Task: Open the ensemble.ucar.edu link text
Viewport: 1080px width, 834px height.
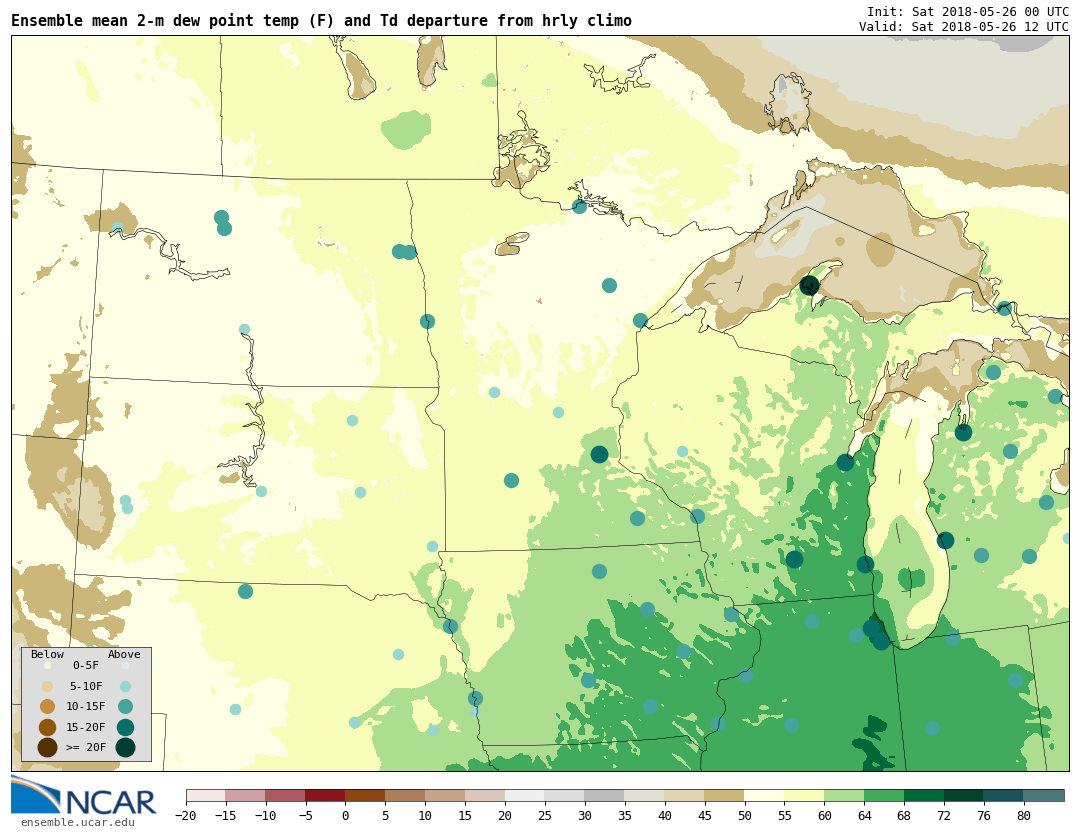Action: click(78, 822)
